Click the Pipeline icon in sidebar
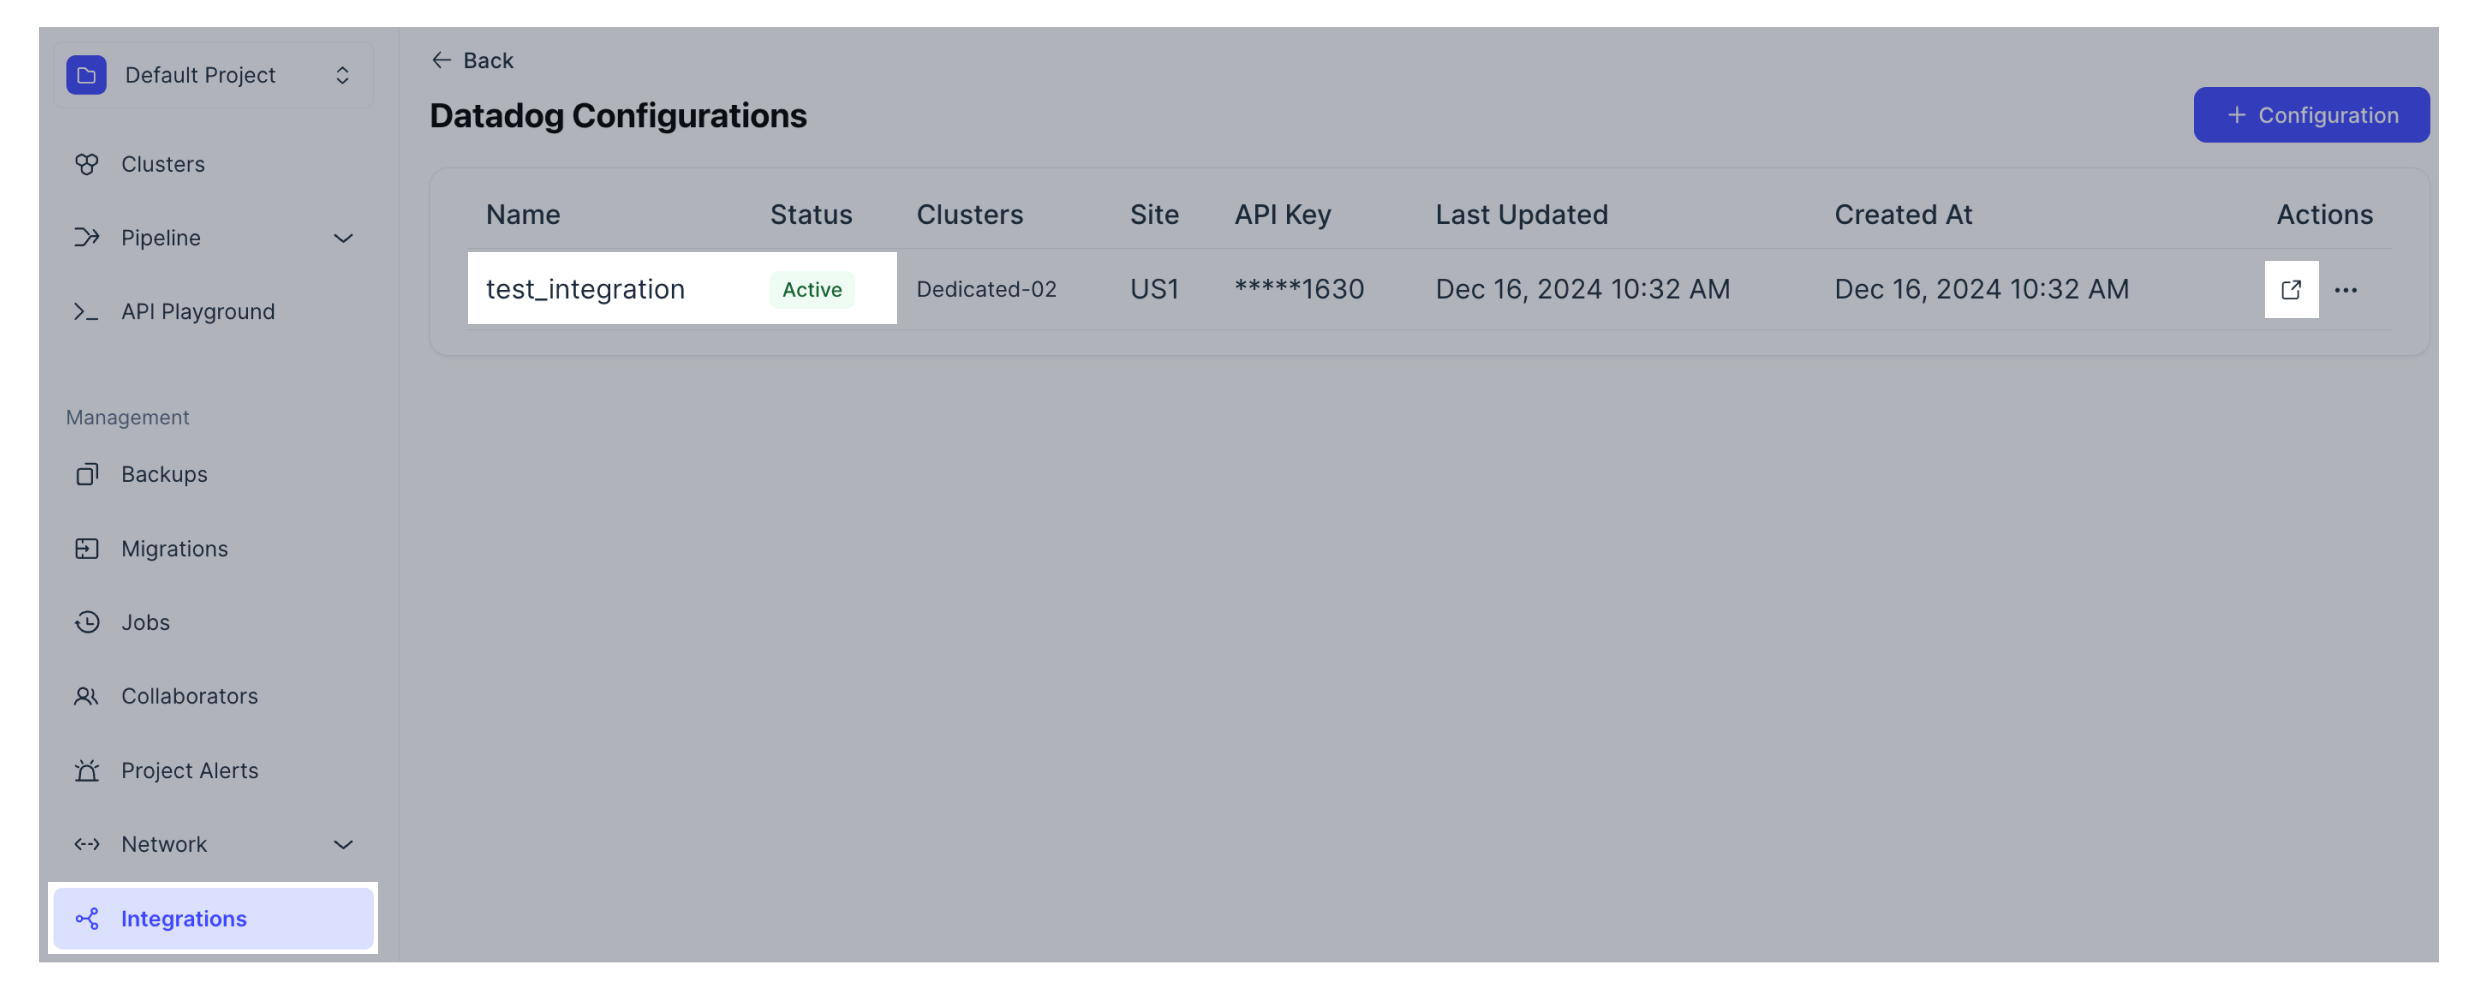The width and height of the screenshot is (2478, 990). (x=87, y=238)
